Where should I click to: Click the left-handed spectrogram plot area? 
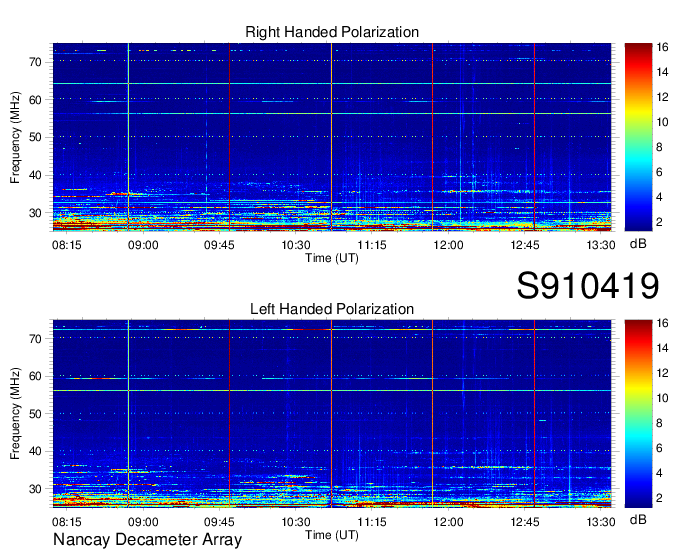pos(332,414)
